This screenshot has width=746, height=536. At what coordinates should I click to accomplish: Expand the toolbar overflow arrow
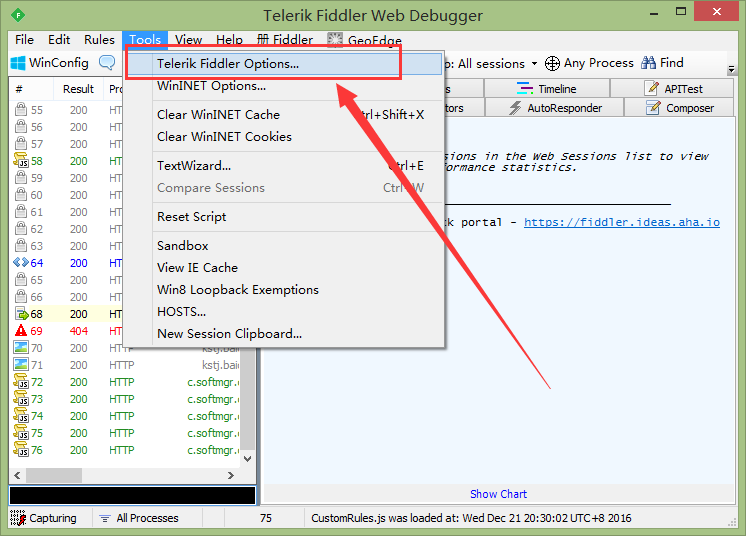[732, 70]
